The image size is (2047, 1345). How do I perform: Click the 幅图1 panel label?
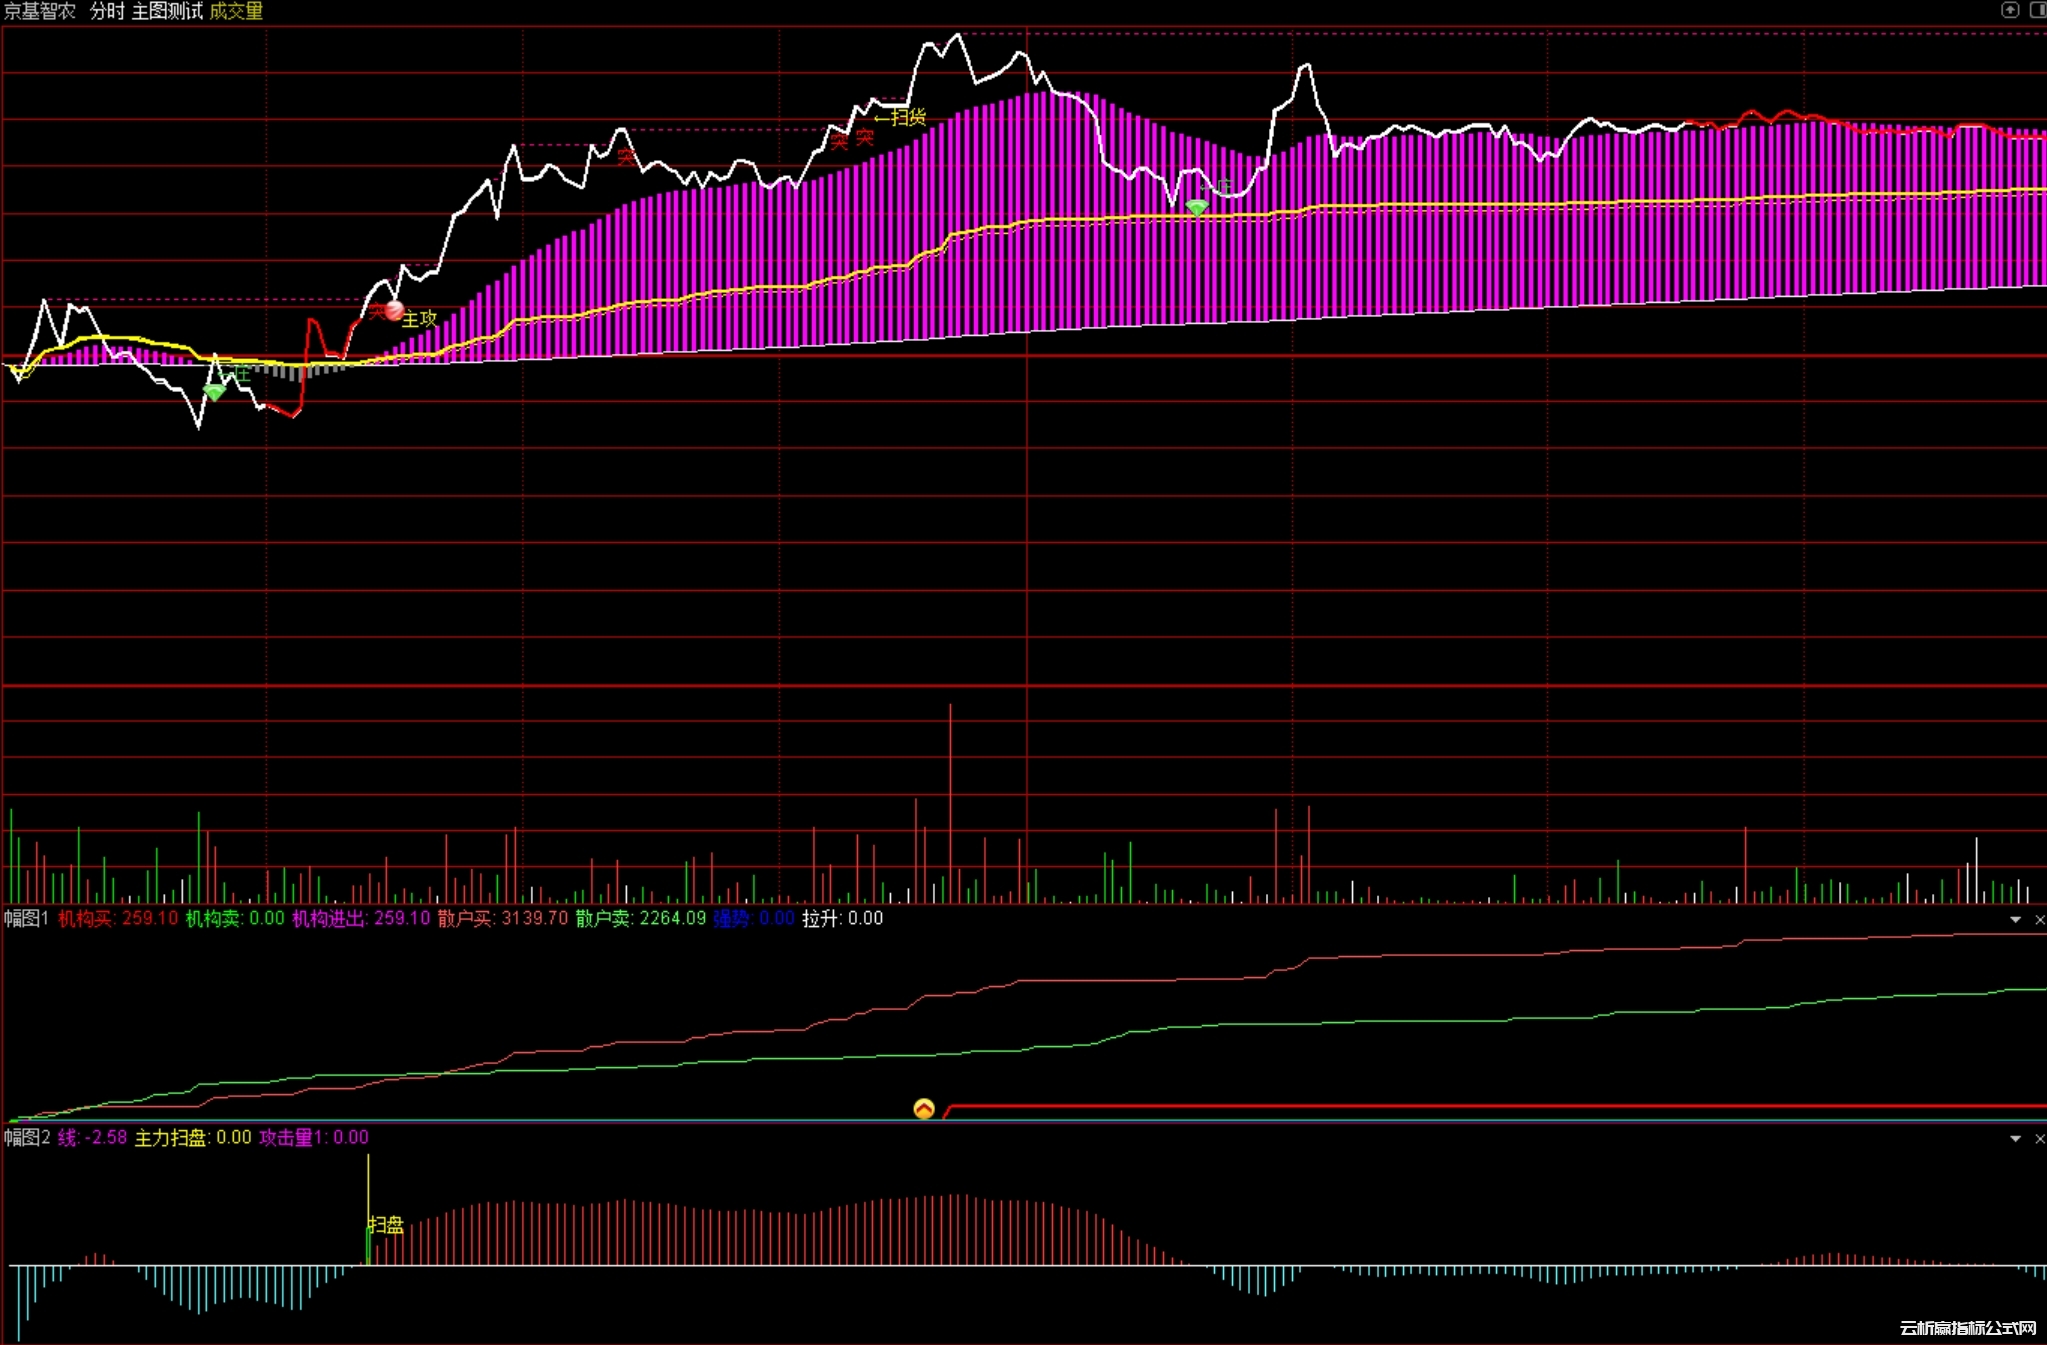coord(26,919)
